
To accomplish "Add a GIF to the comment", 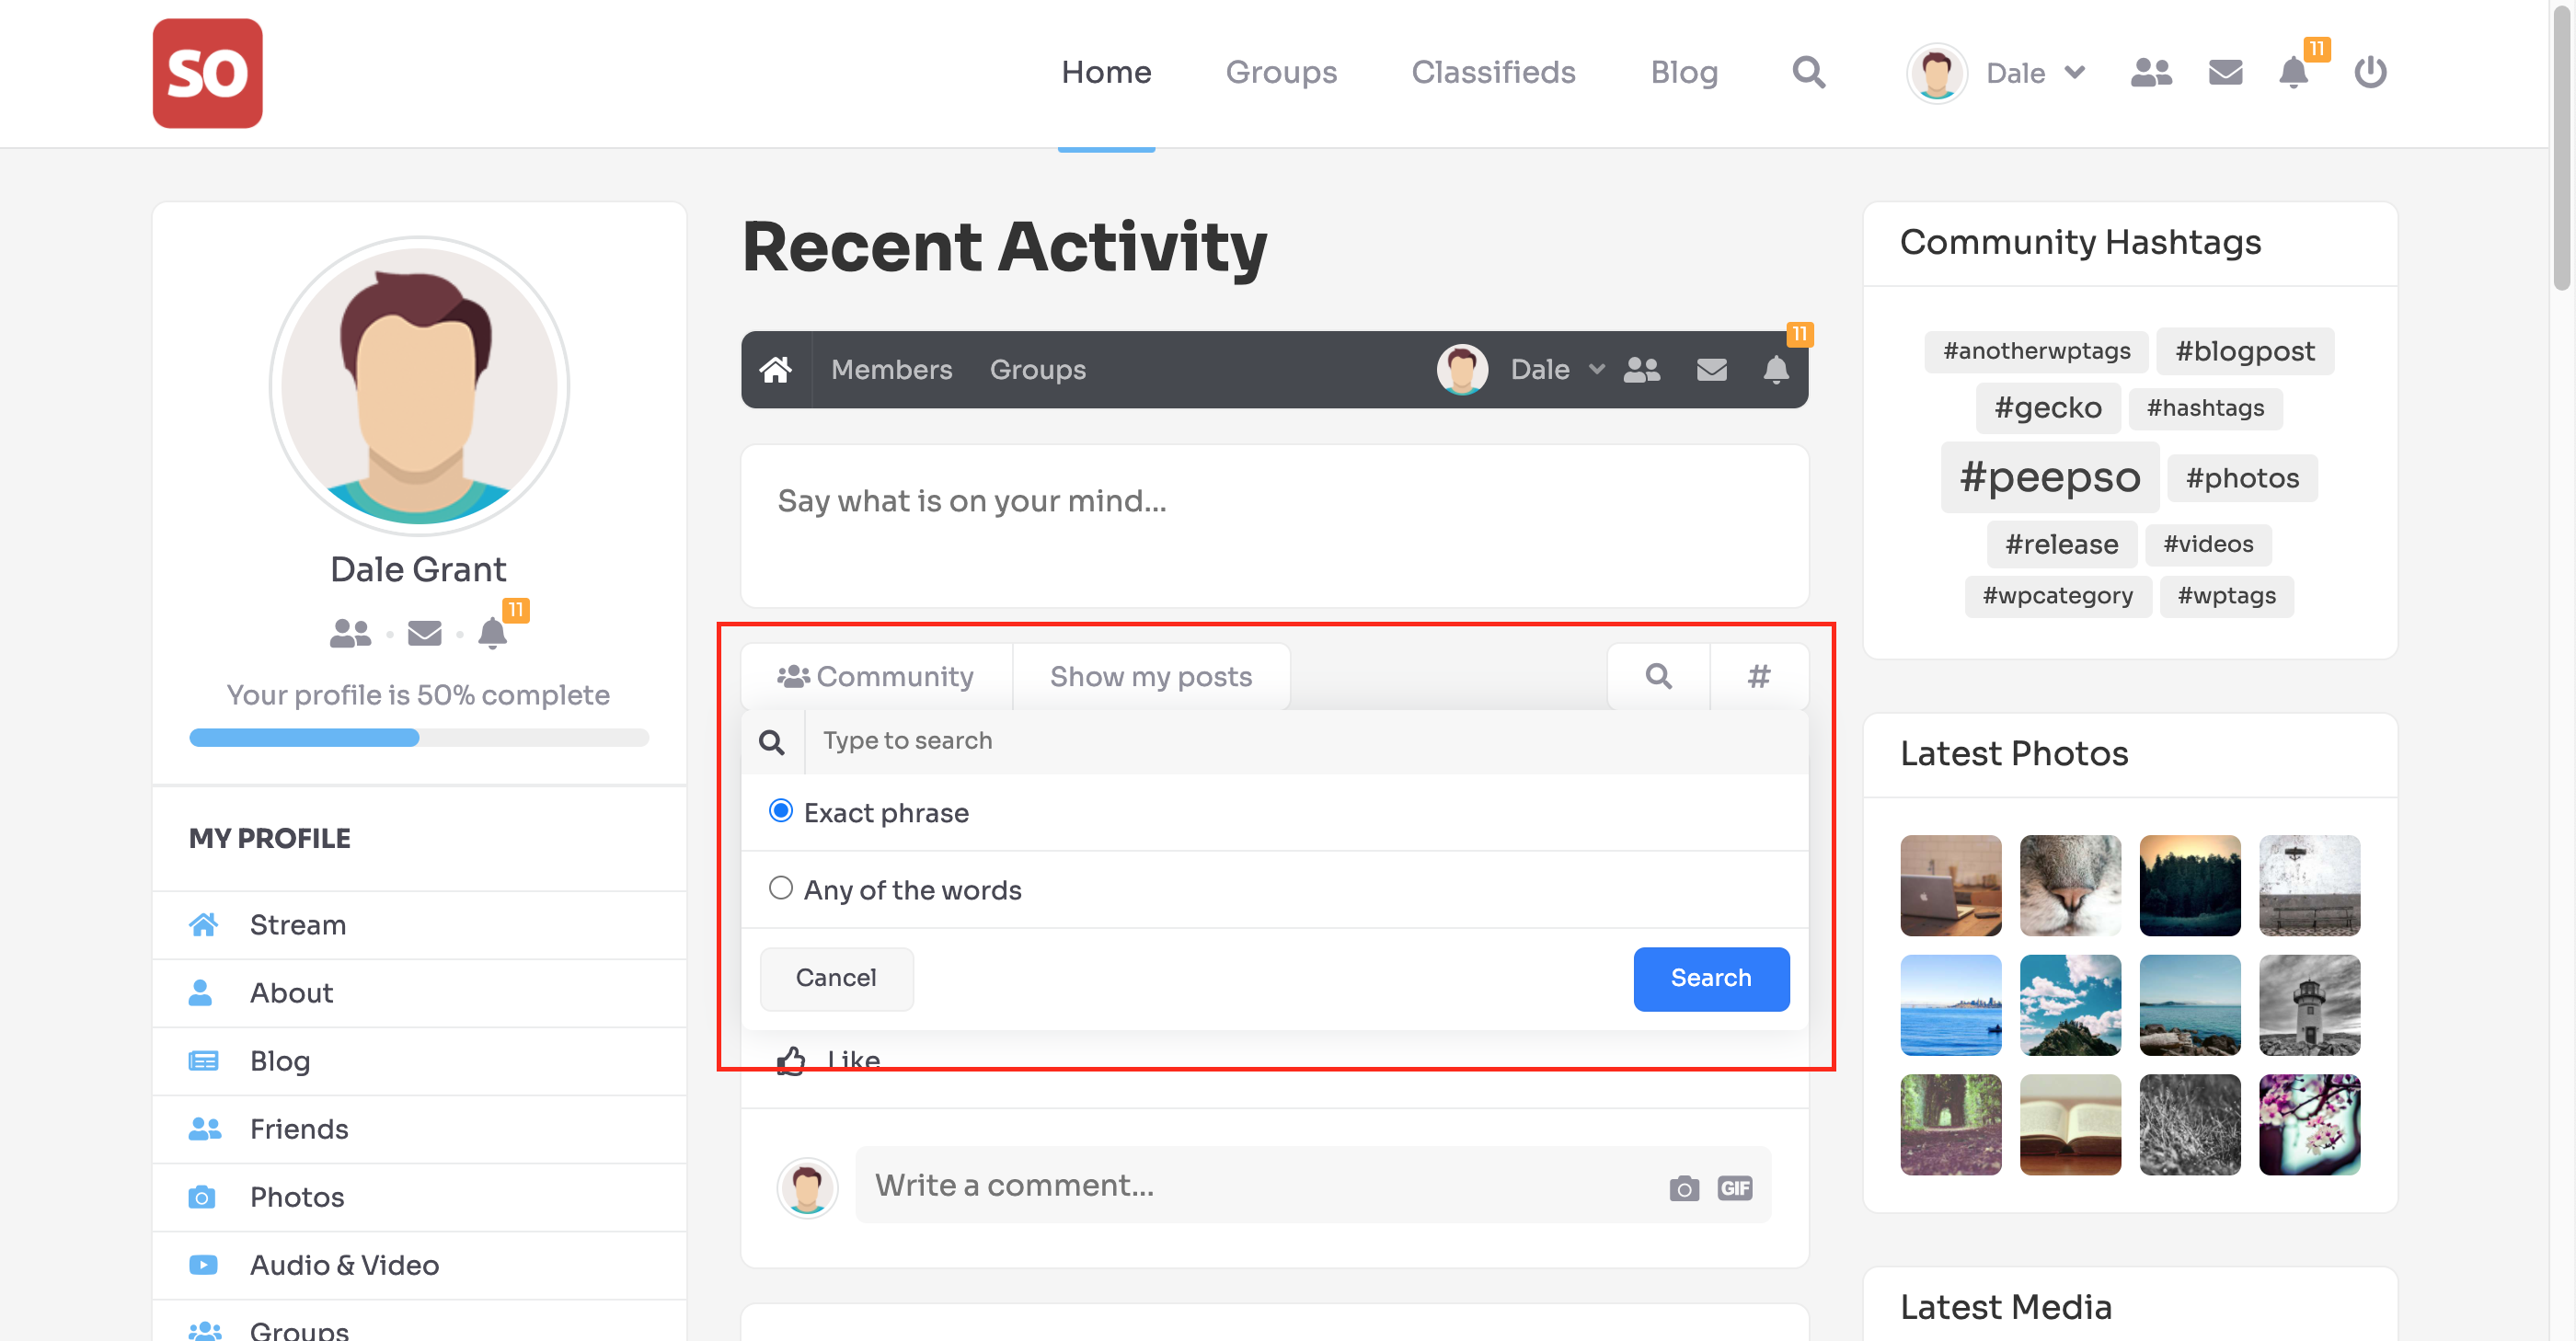I will (1735, 1188).
